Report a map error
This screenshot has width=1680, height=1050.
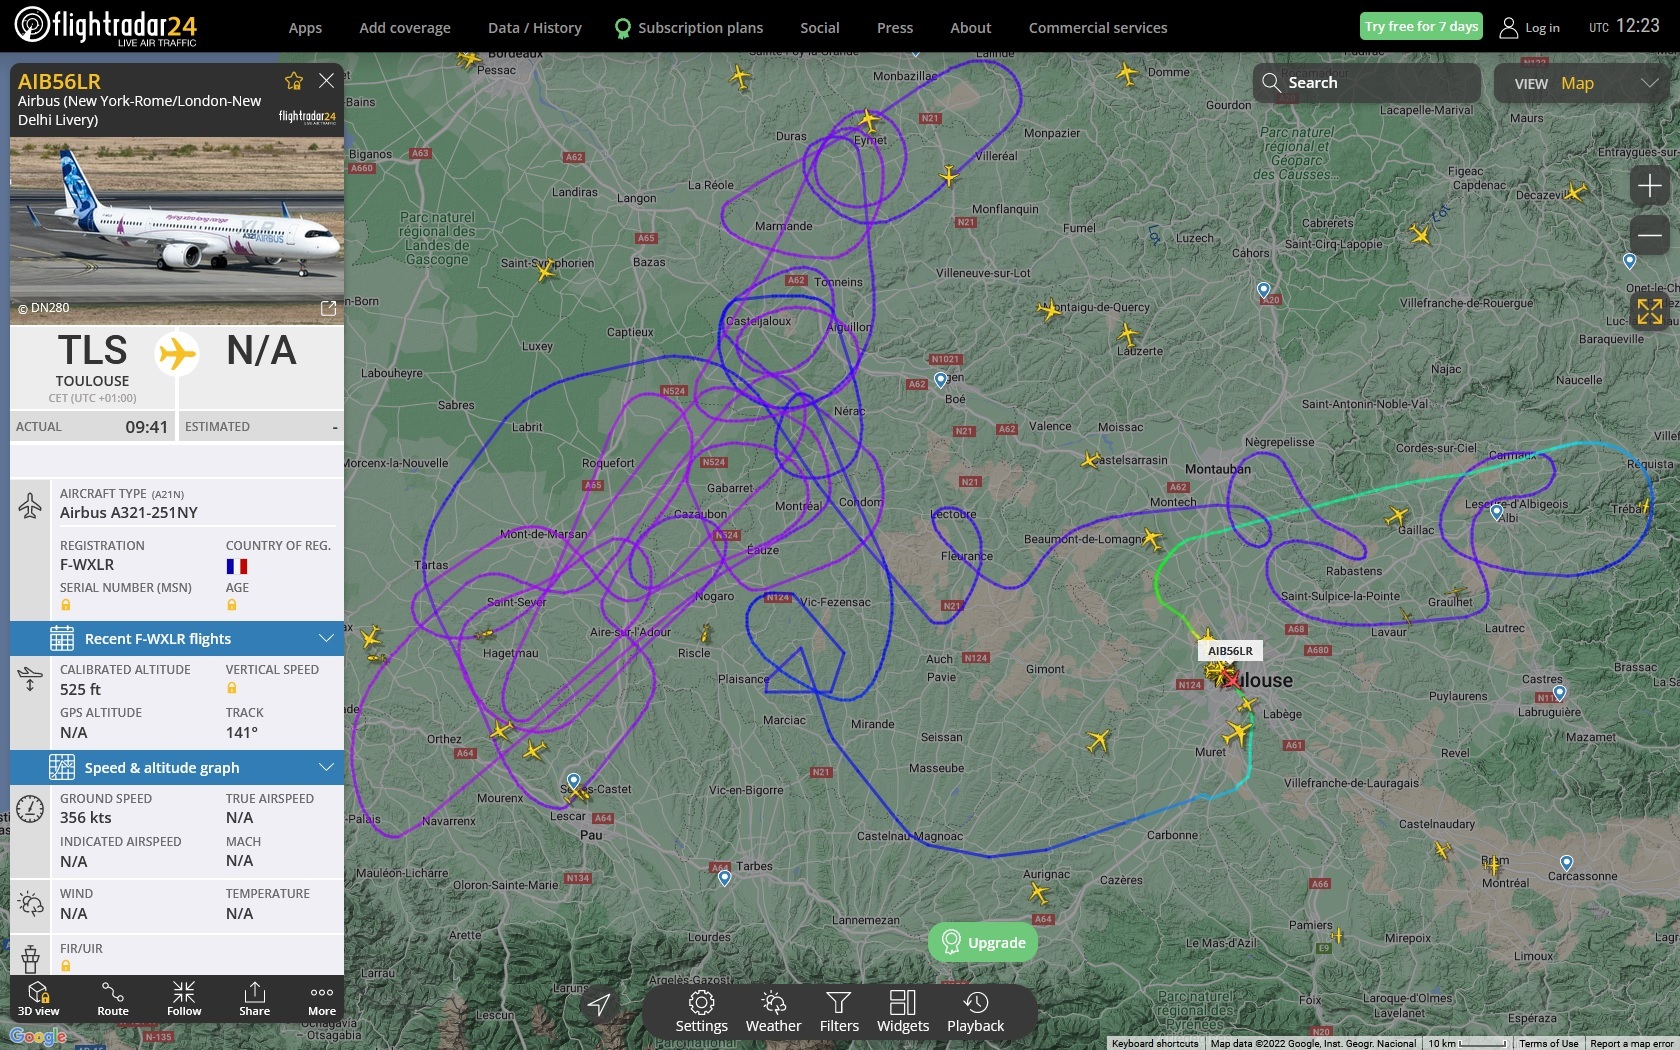pyautogui.click(x=1632, y=1043)
